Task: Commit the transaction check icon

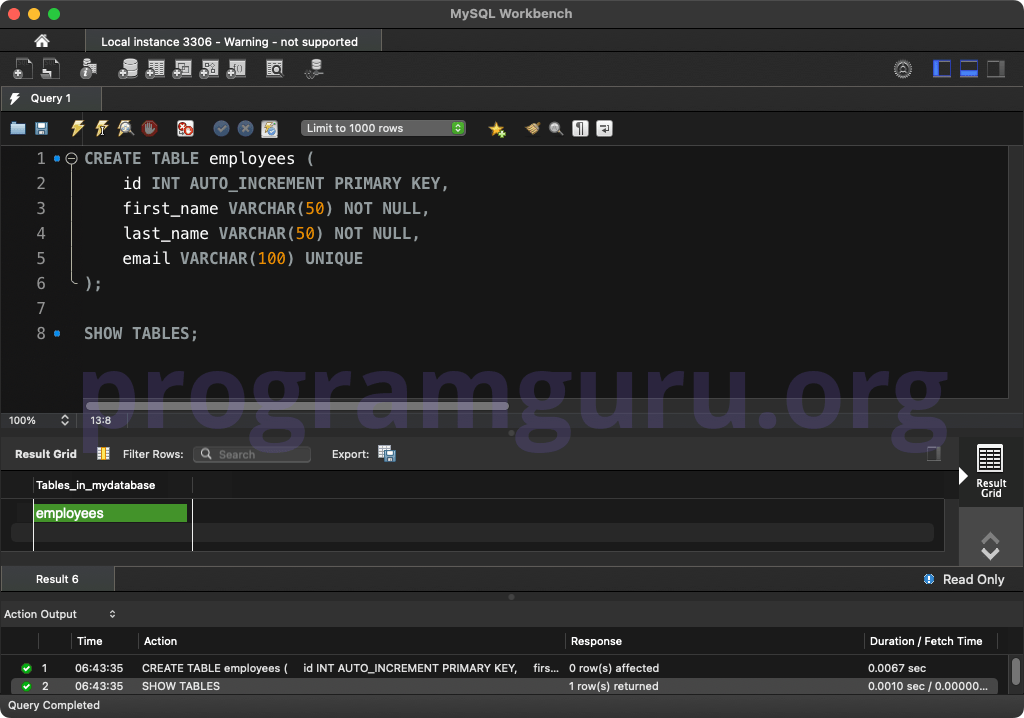Action: (x=221, y=128)
